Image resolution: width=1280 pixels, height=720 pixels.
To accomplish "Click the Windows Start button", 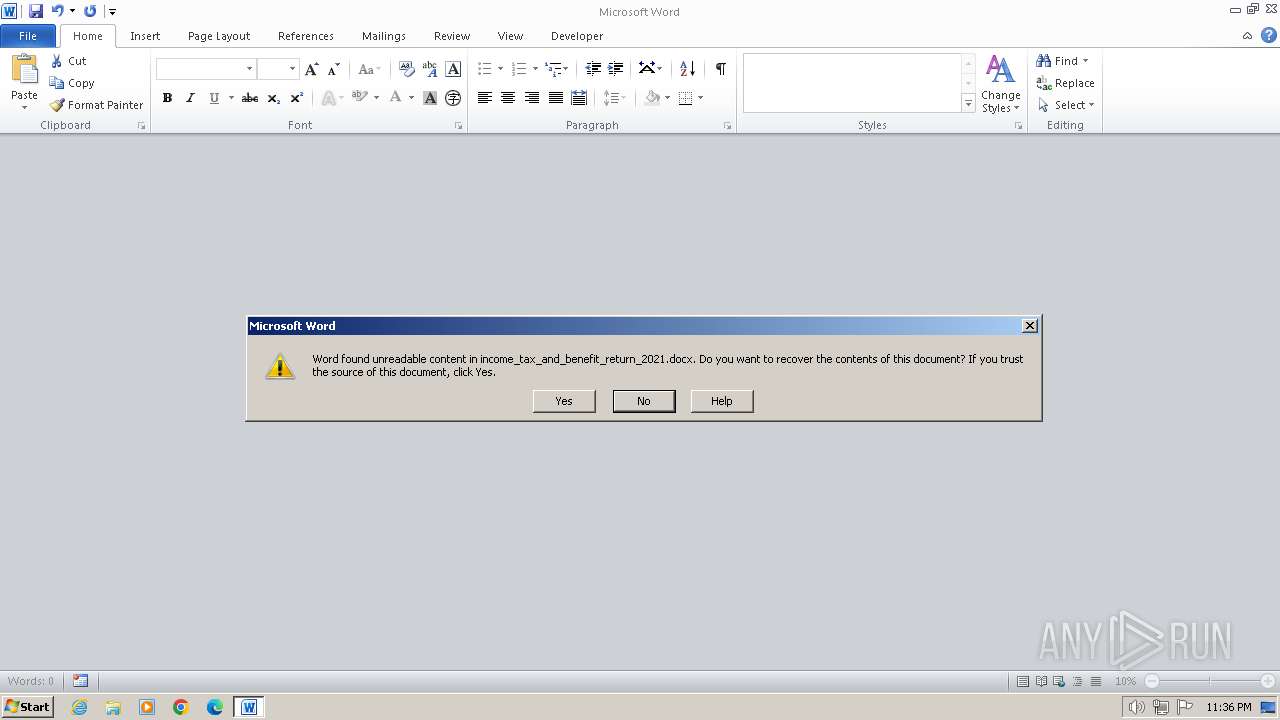I will tap(28, 707).
